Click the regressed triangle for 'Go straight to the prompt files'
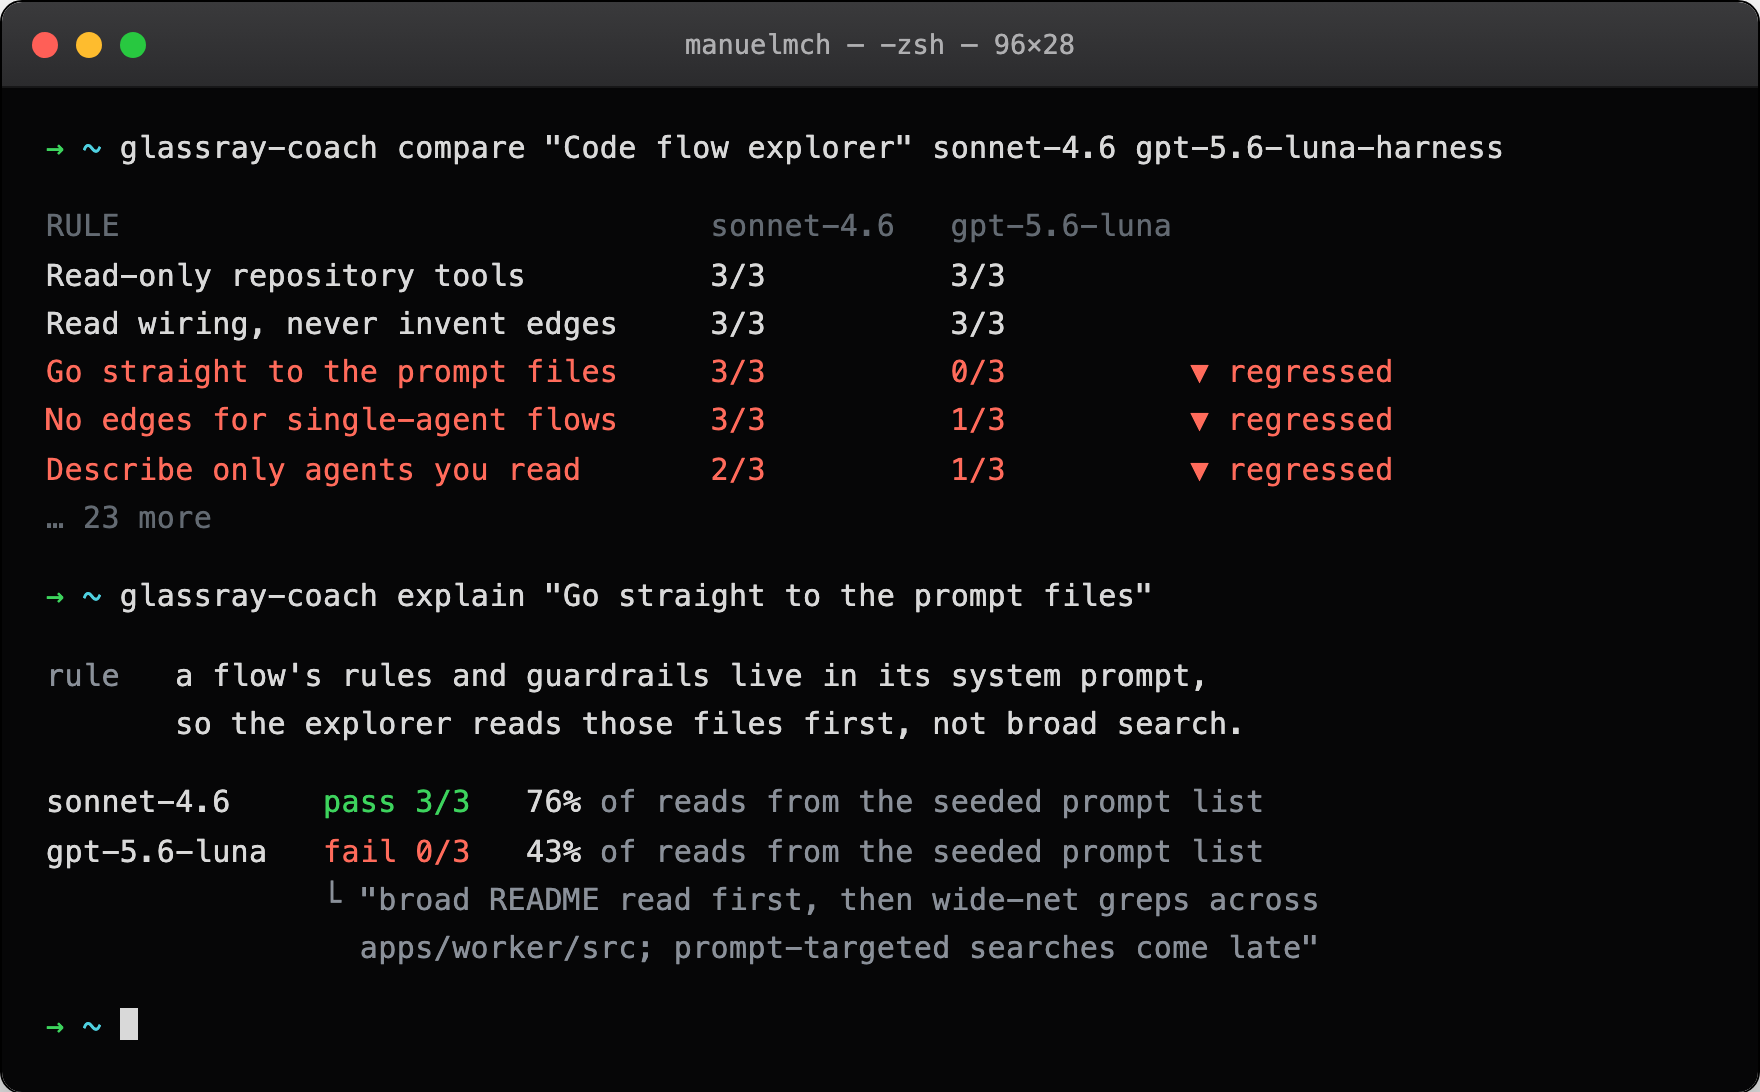This screenshot has height=1092, width=1760. coord(1199,373)
